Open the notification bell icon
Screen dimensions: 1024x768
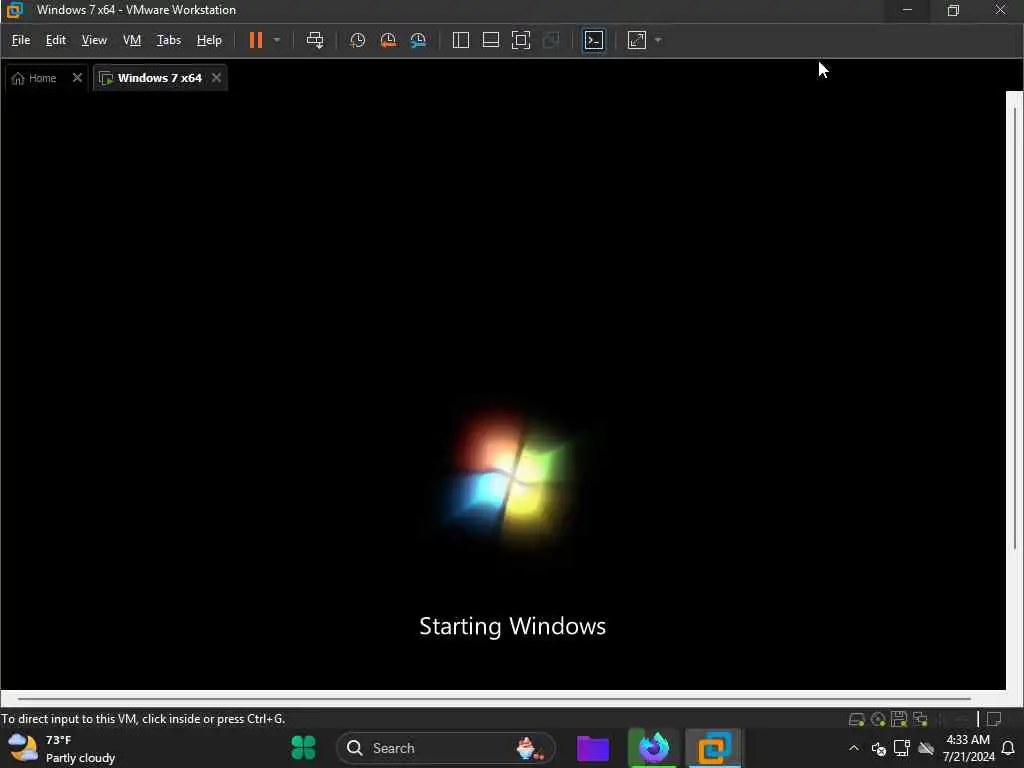tap(1008, 748)
